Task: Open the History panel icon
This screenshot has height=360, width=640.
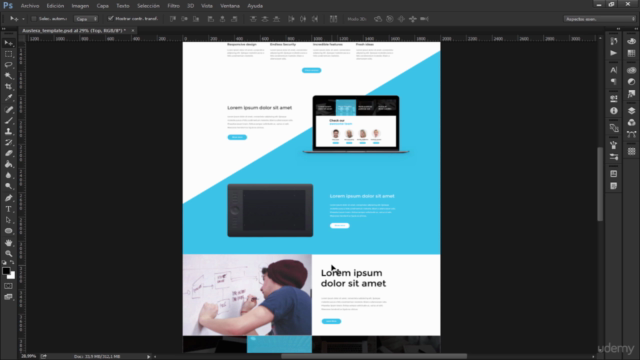Action: (x=613, y=41)
